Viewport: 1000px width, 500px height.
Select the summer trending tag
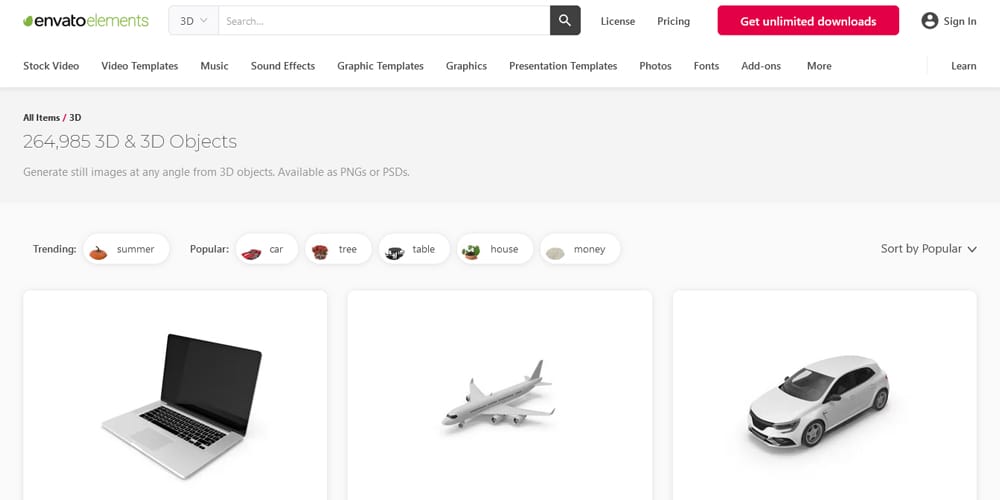coord(126,249)
